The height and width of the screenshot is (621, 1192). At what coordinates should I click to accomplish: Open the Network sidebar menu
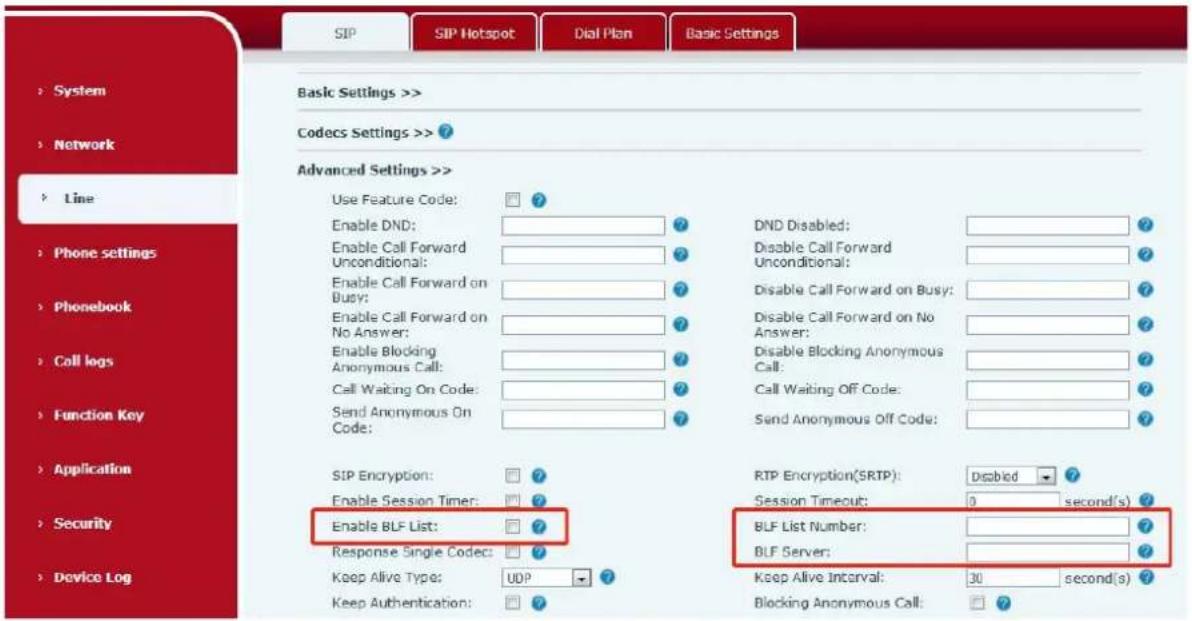[x=84, y=144]
